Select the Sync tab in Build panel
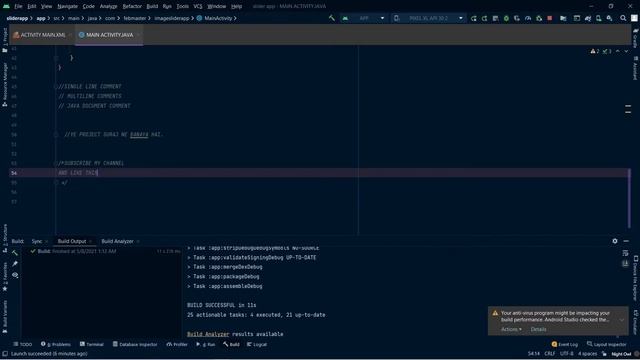The width and height of the screenshot is (640, 360). pyautogui.click(x=37, y=241)
